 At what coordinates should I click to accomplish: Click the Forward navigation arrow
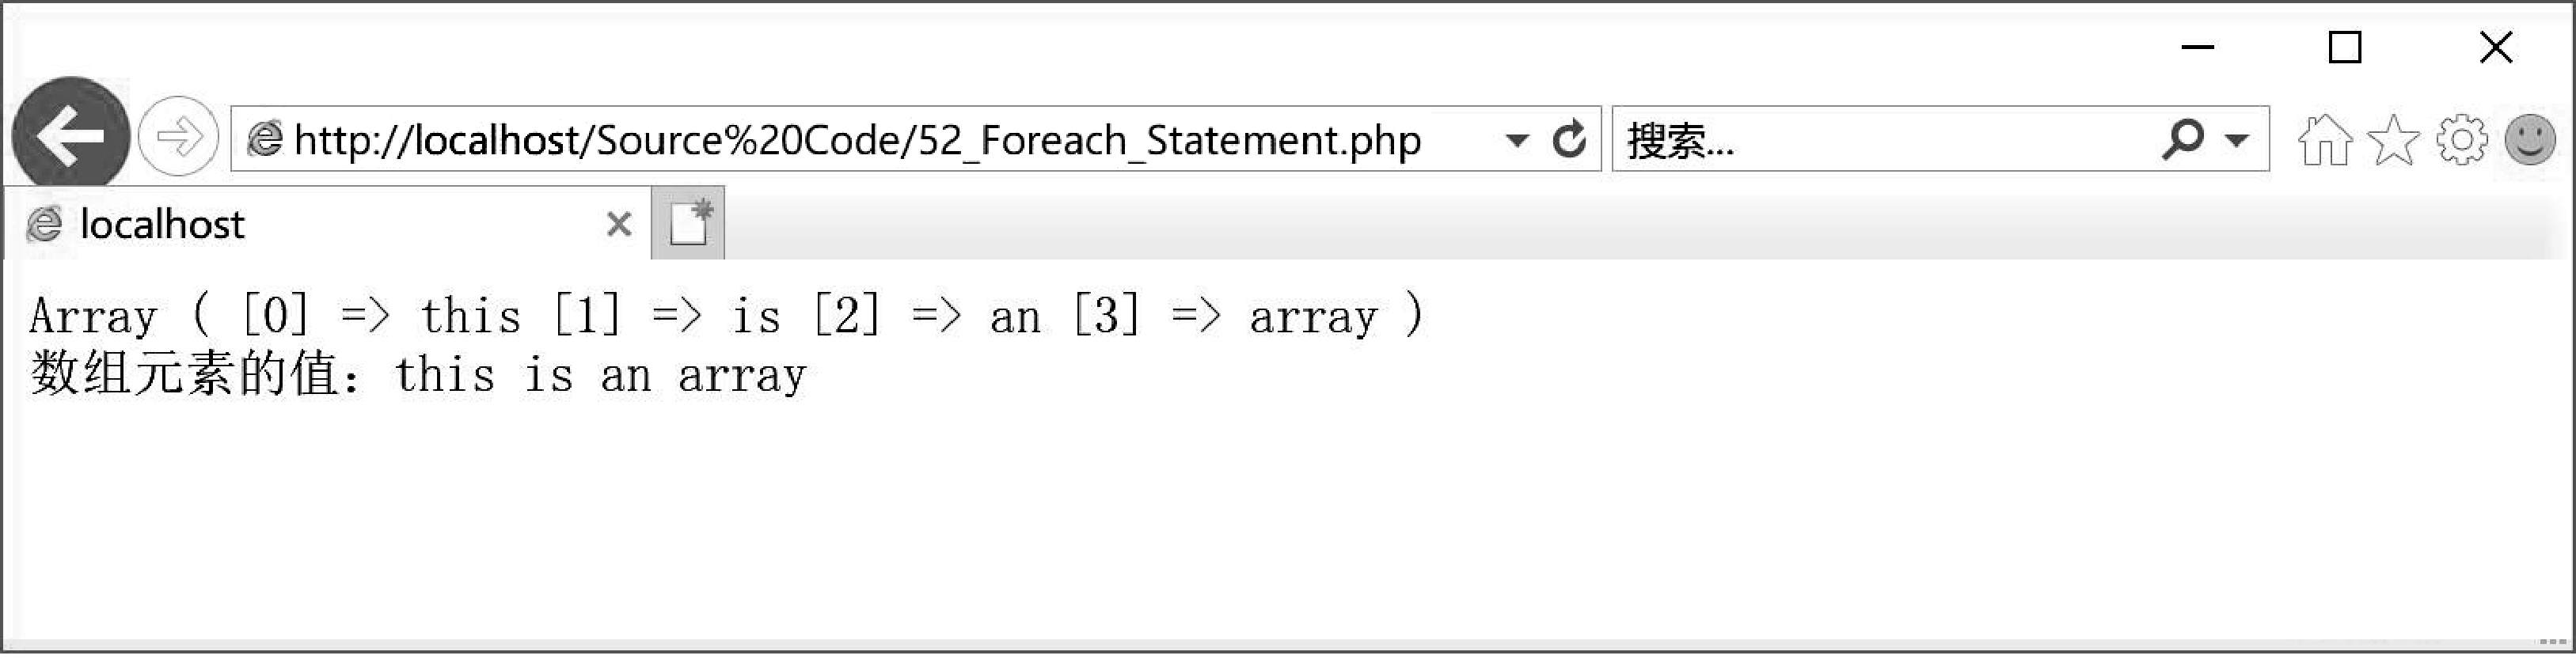click(x=178, y=136)
